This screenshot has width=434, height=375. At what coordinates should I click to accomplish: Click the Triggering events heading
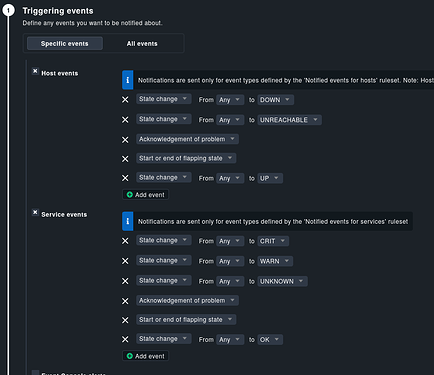pos(58,11)
